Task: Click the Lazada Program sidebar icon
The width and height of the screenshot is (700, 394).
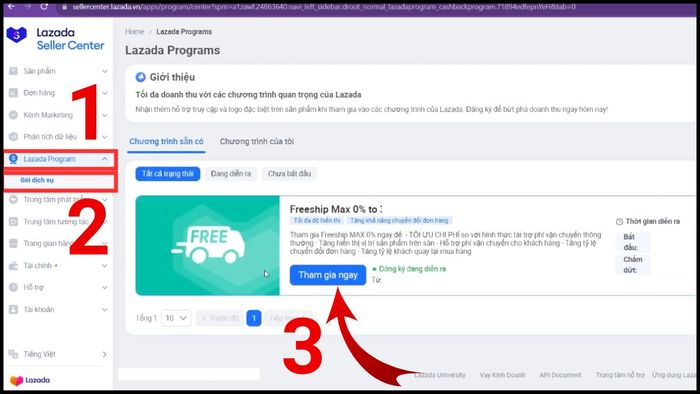Action: click(x=13, y=159)
